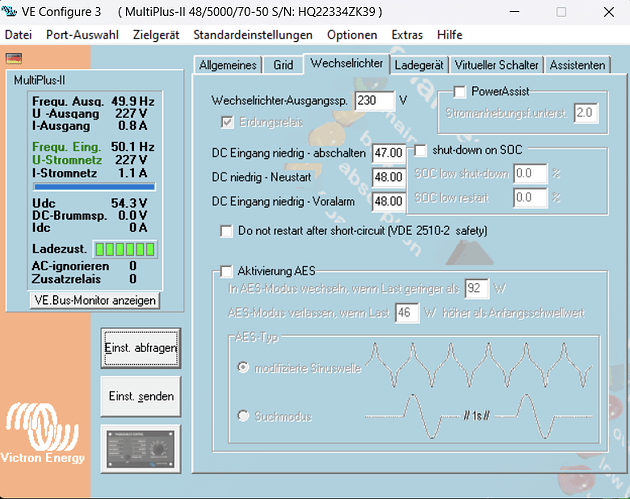
Task: Click the Wechselrichter-Ausgangssp. voltage field
Action: coord(375,100)
